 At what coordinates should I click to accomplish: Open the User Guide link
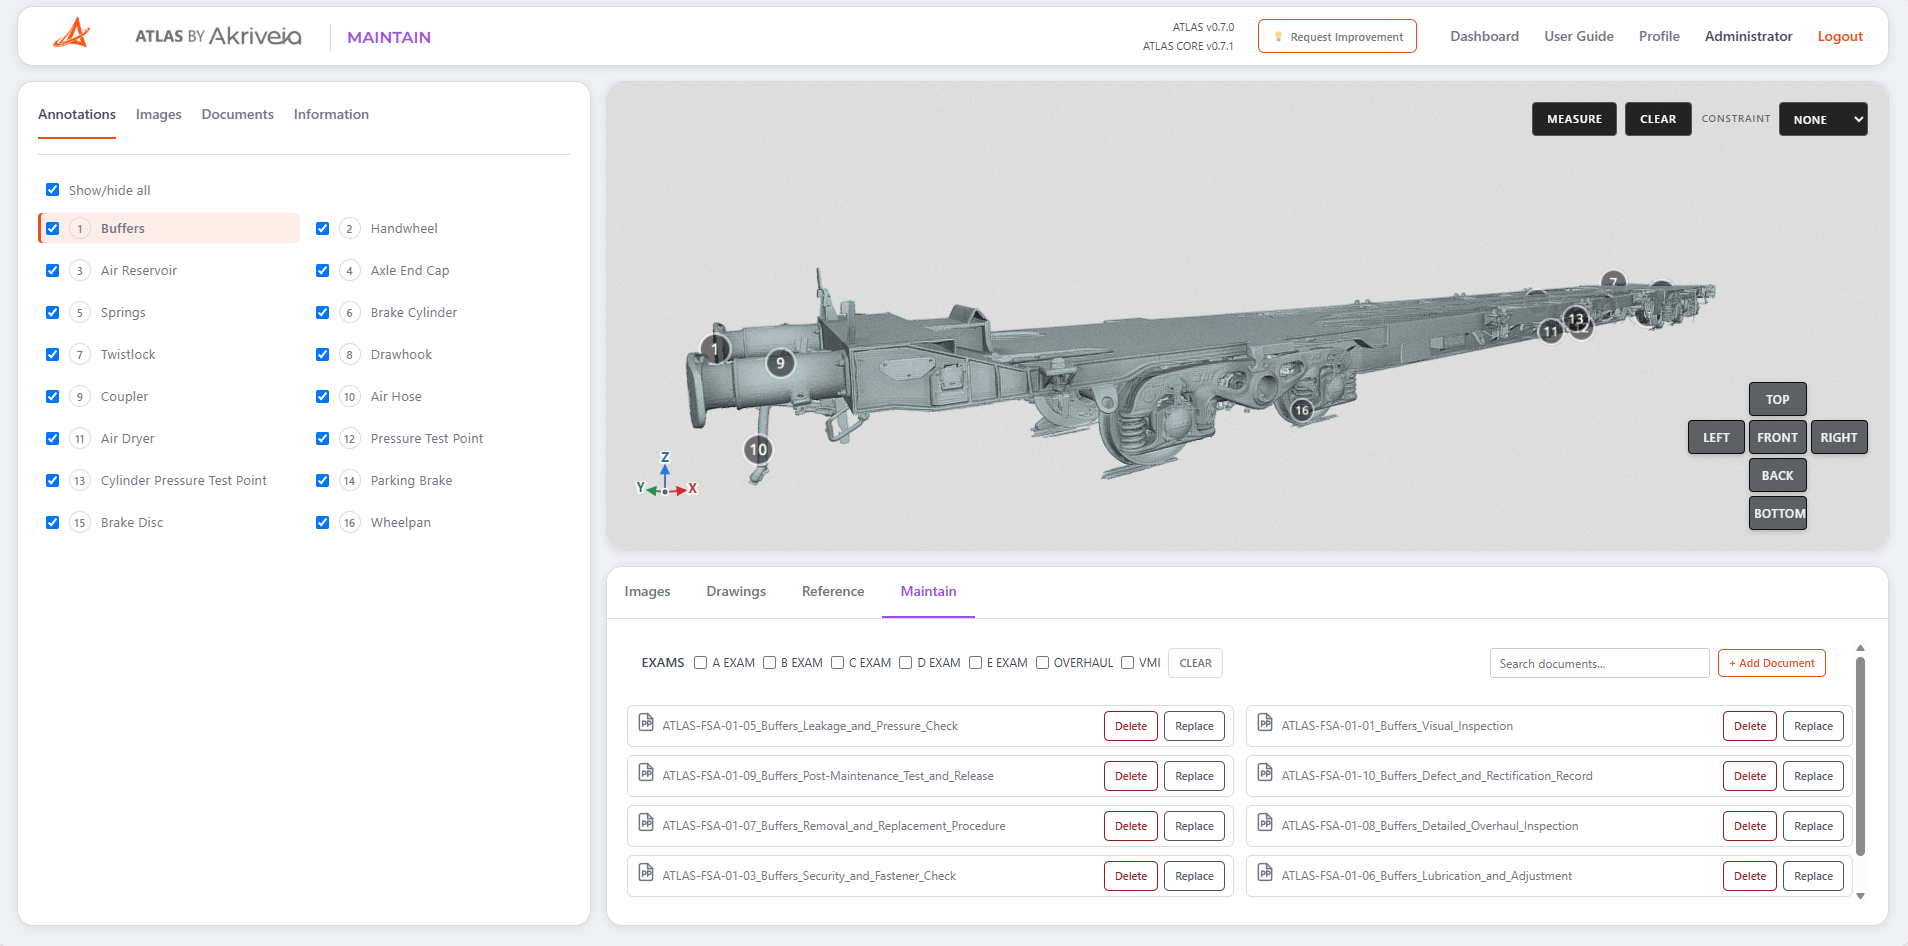pos(1579,37)
